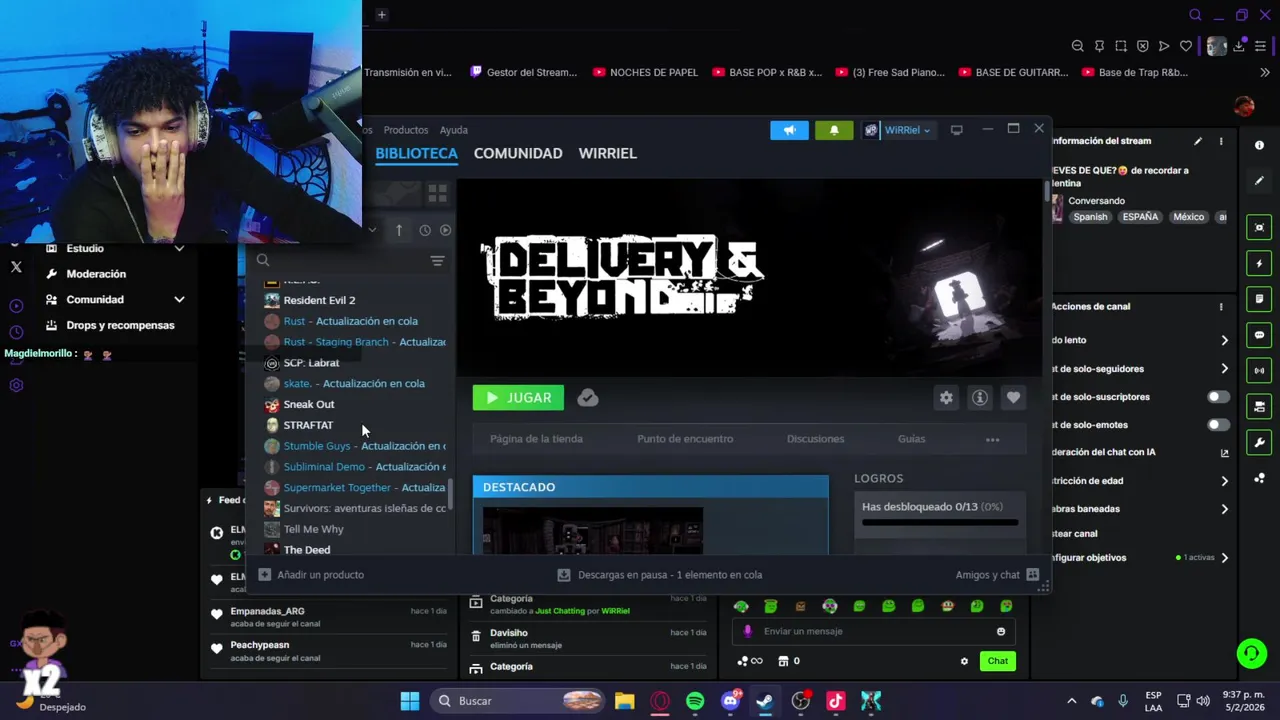Show more game links ellipsis

(992, 439)
